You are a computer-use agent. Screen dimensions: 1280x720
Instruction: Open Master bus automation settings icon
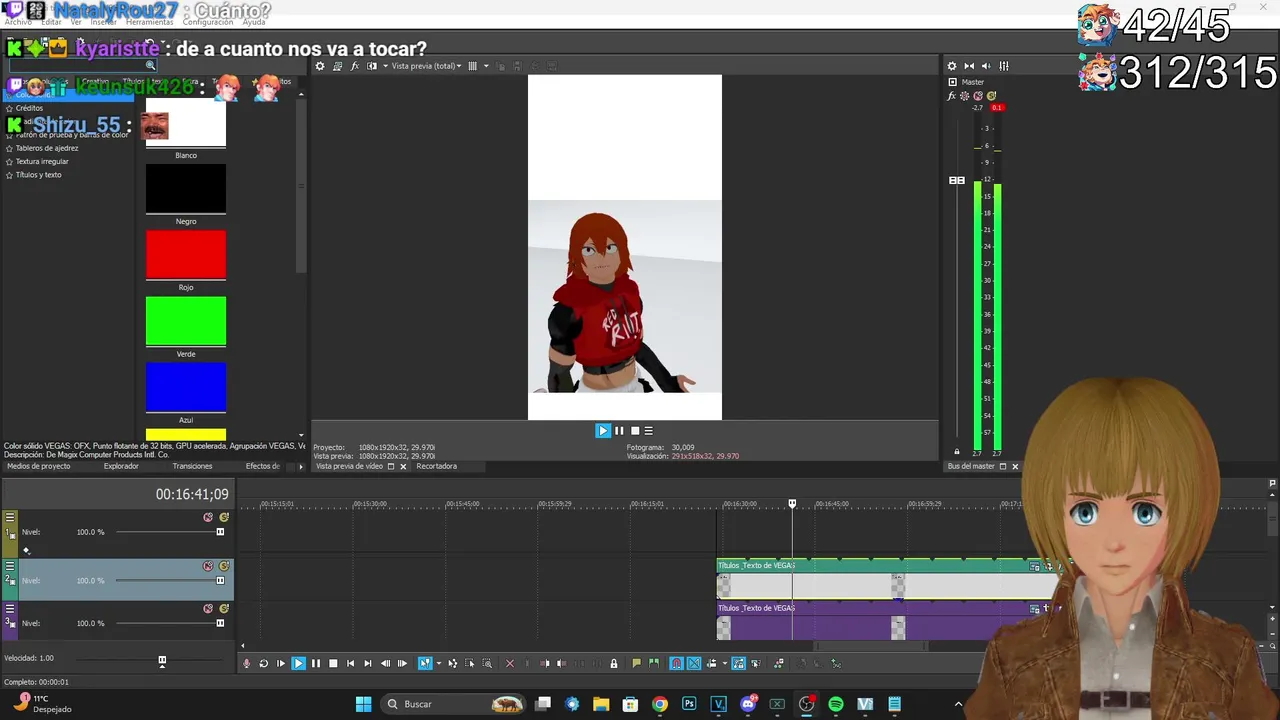(x=964, y=96)
